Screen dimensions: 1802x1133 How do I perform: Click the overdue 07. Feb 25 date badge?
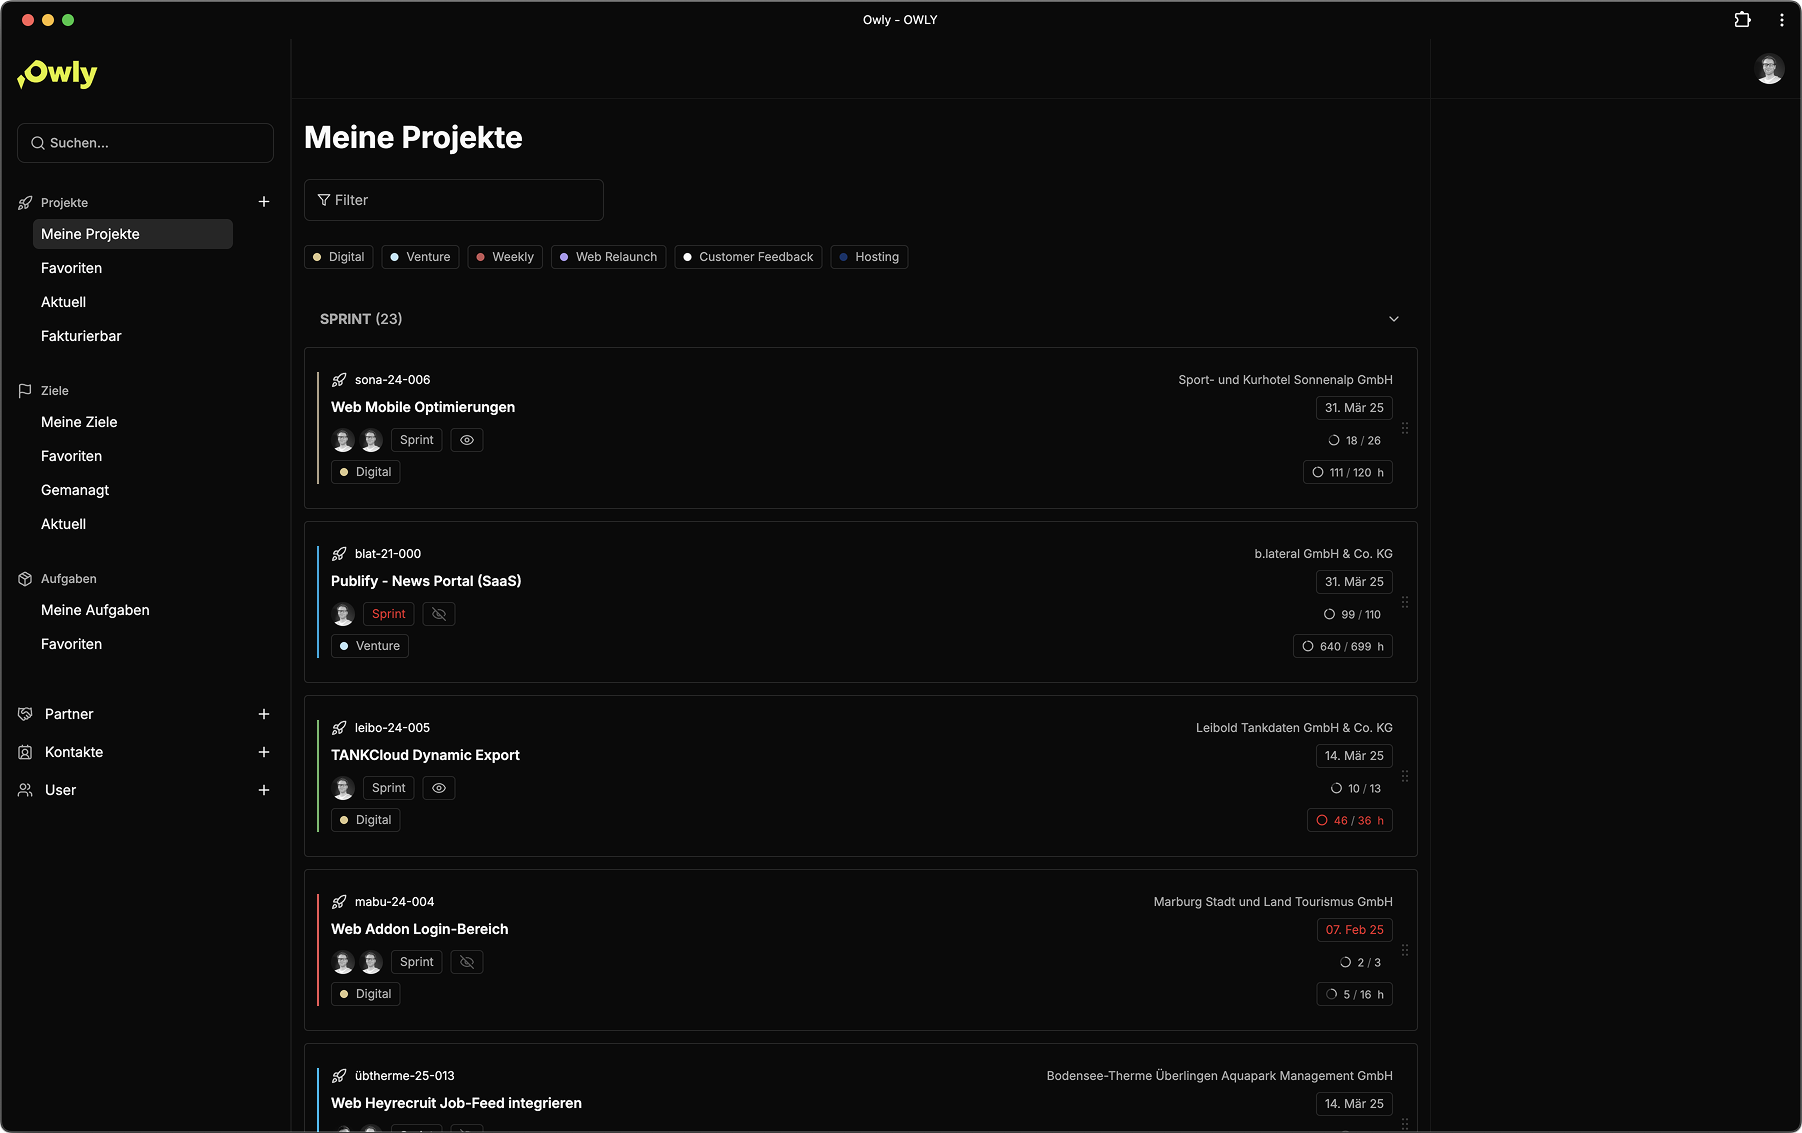tap(1355, 930)
